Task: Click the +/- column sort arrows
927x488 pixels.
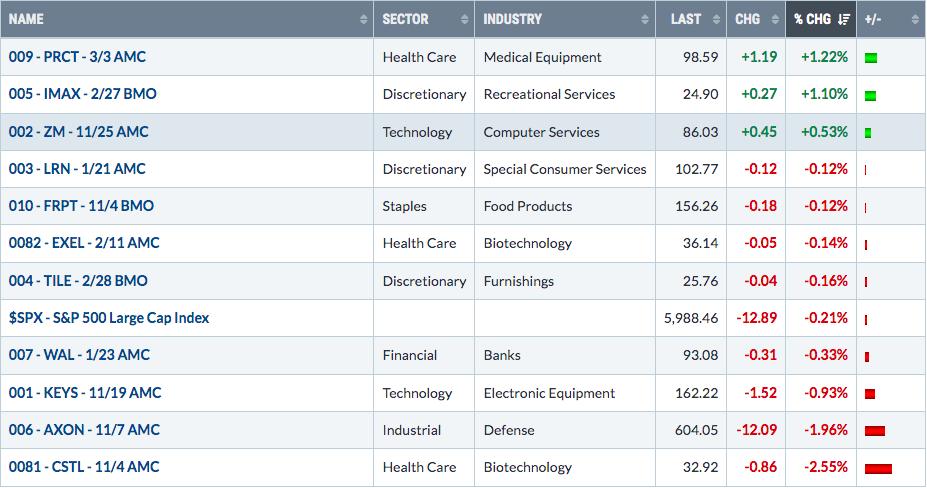Action: pos(915,20)
